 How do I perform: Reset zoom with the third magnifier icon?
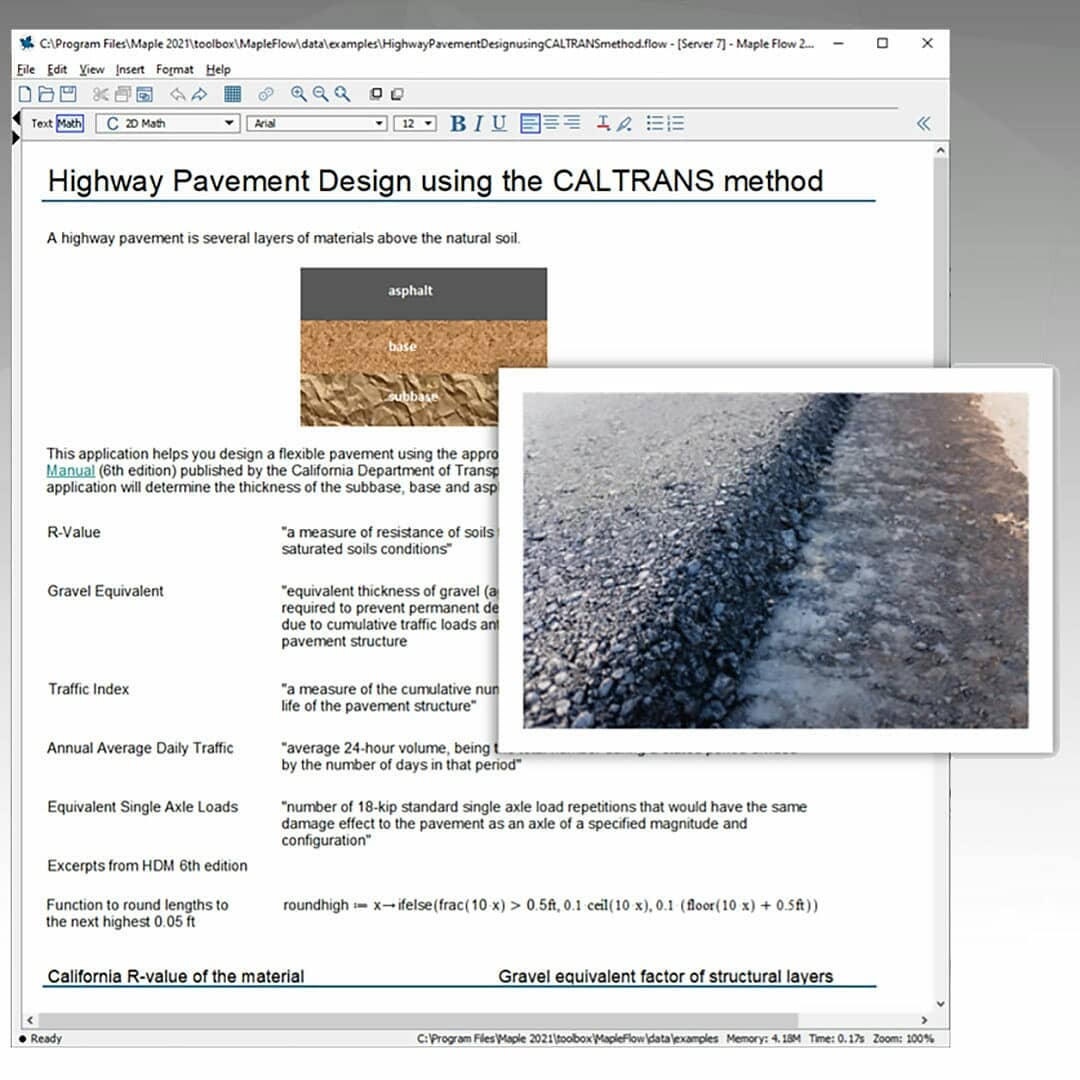[x=342, y=94]
